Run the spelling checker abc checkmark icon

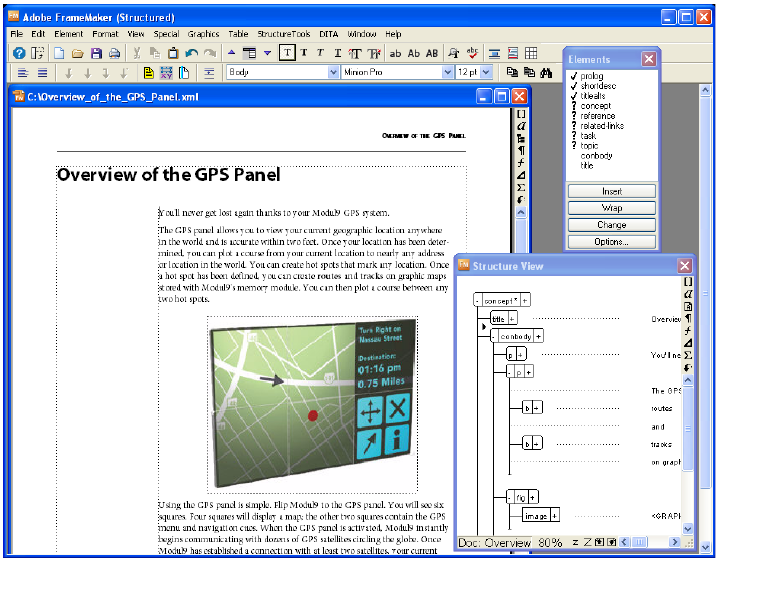[472, 53]
